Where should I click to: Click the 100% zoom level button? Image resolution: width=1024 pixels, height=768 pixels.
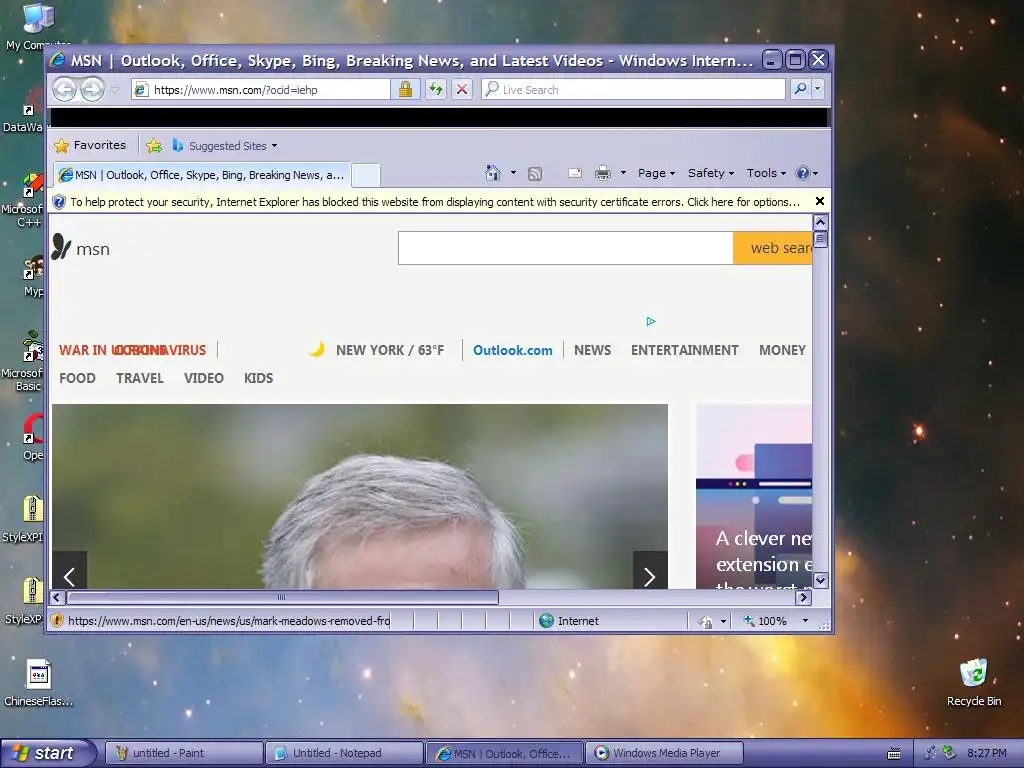[765, 621]
